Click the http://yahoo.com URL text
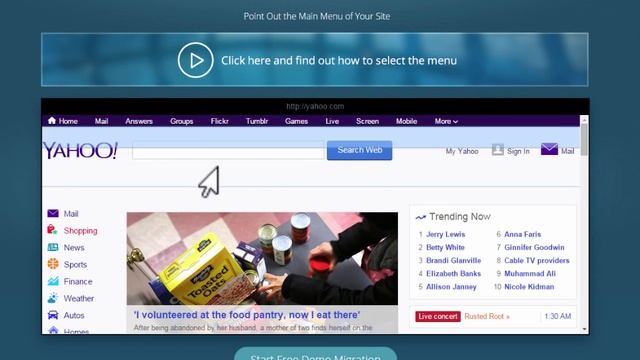Screen dimensions: 640x360 point(315,106)
